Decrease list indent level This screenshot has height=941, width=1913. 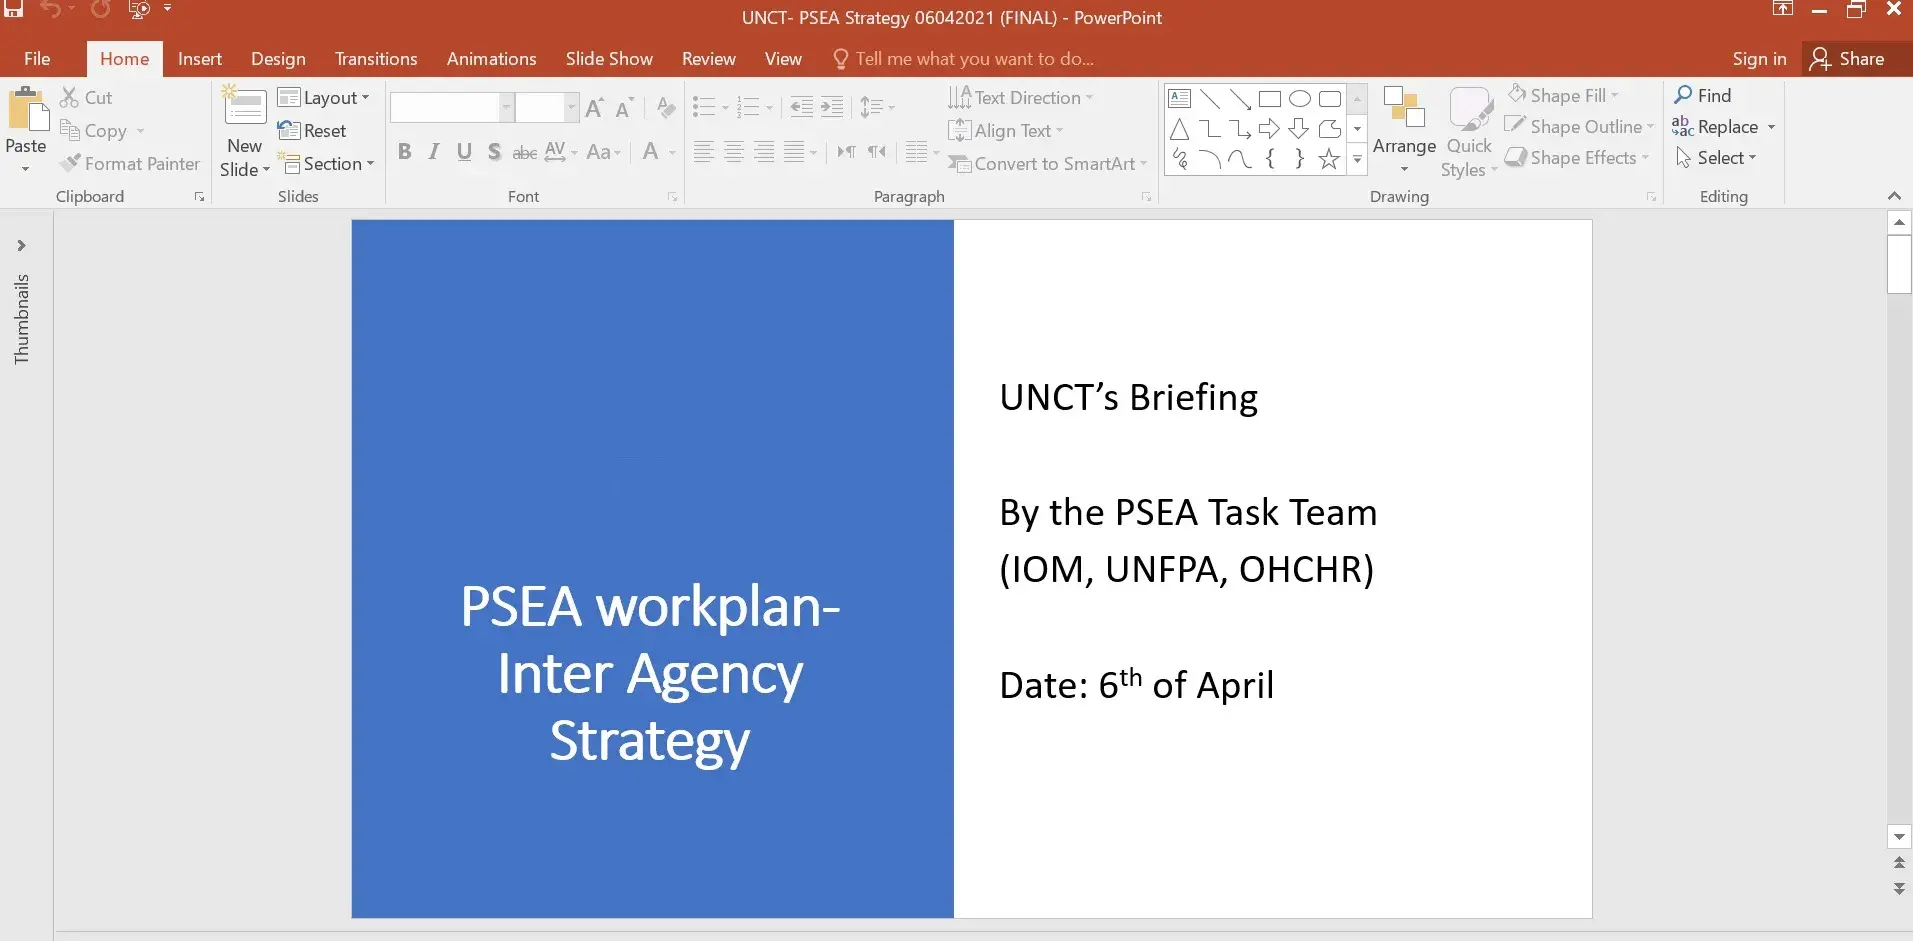(x=801, y=107)
